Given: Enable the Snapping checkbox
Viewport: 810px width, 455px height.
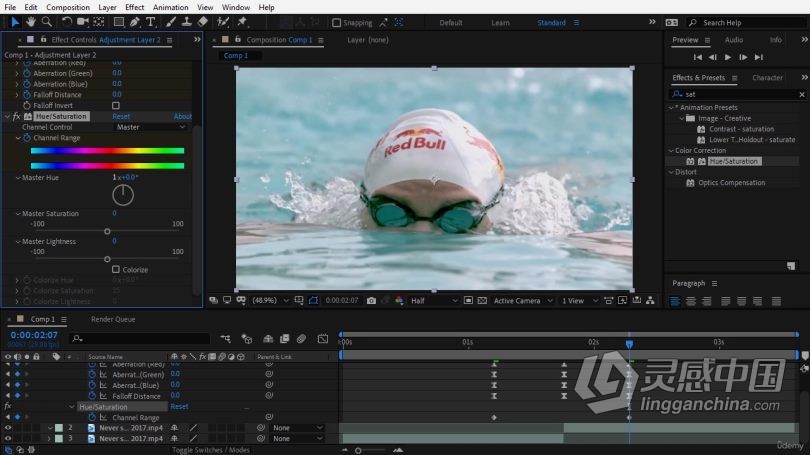Looking at the screenshot, I should 336,23.
